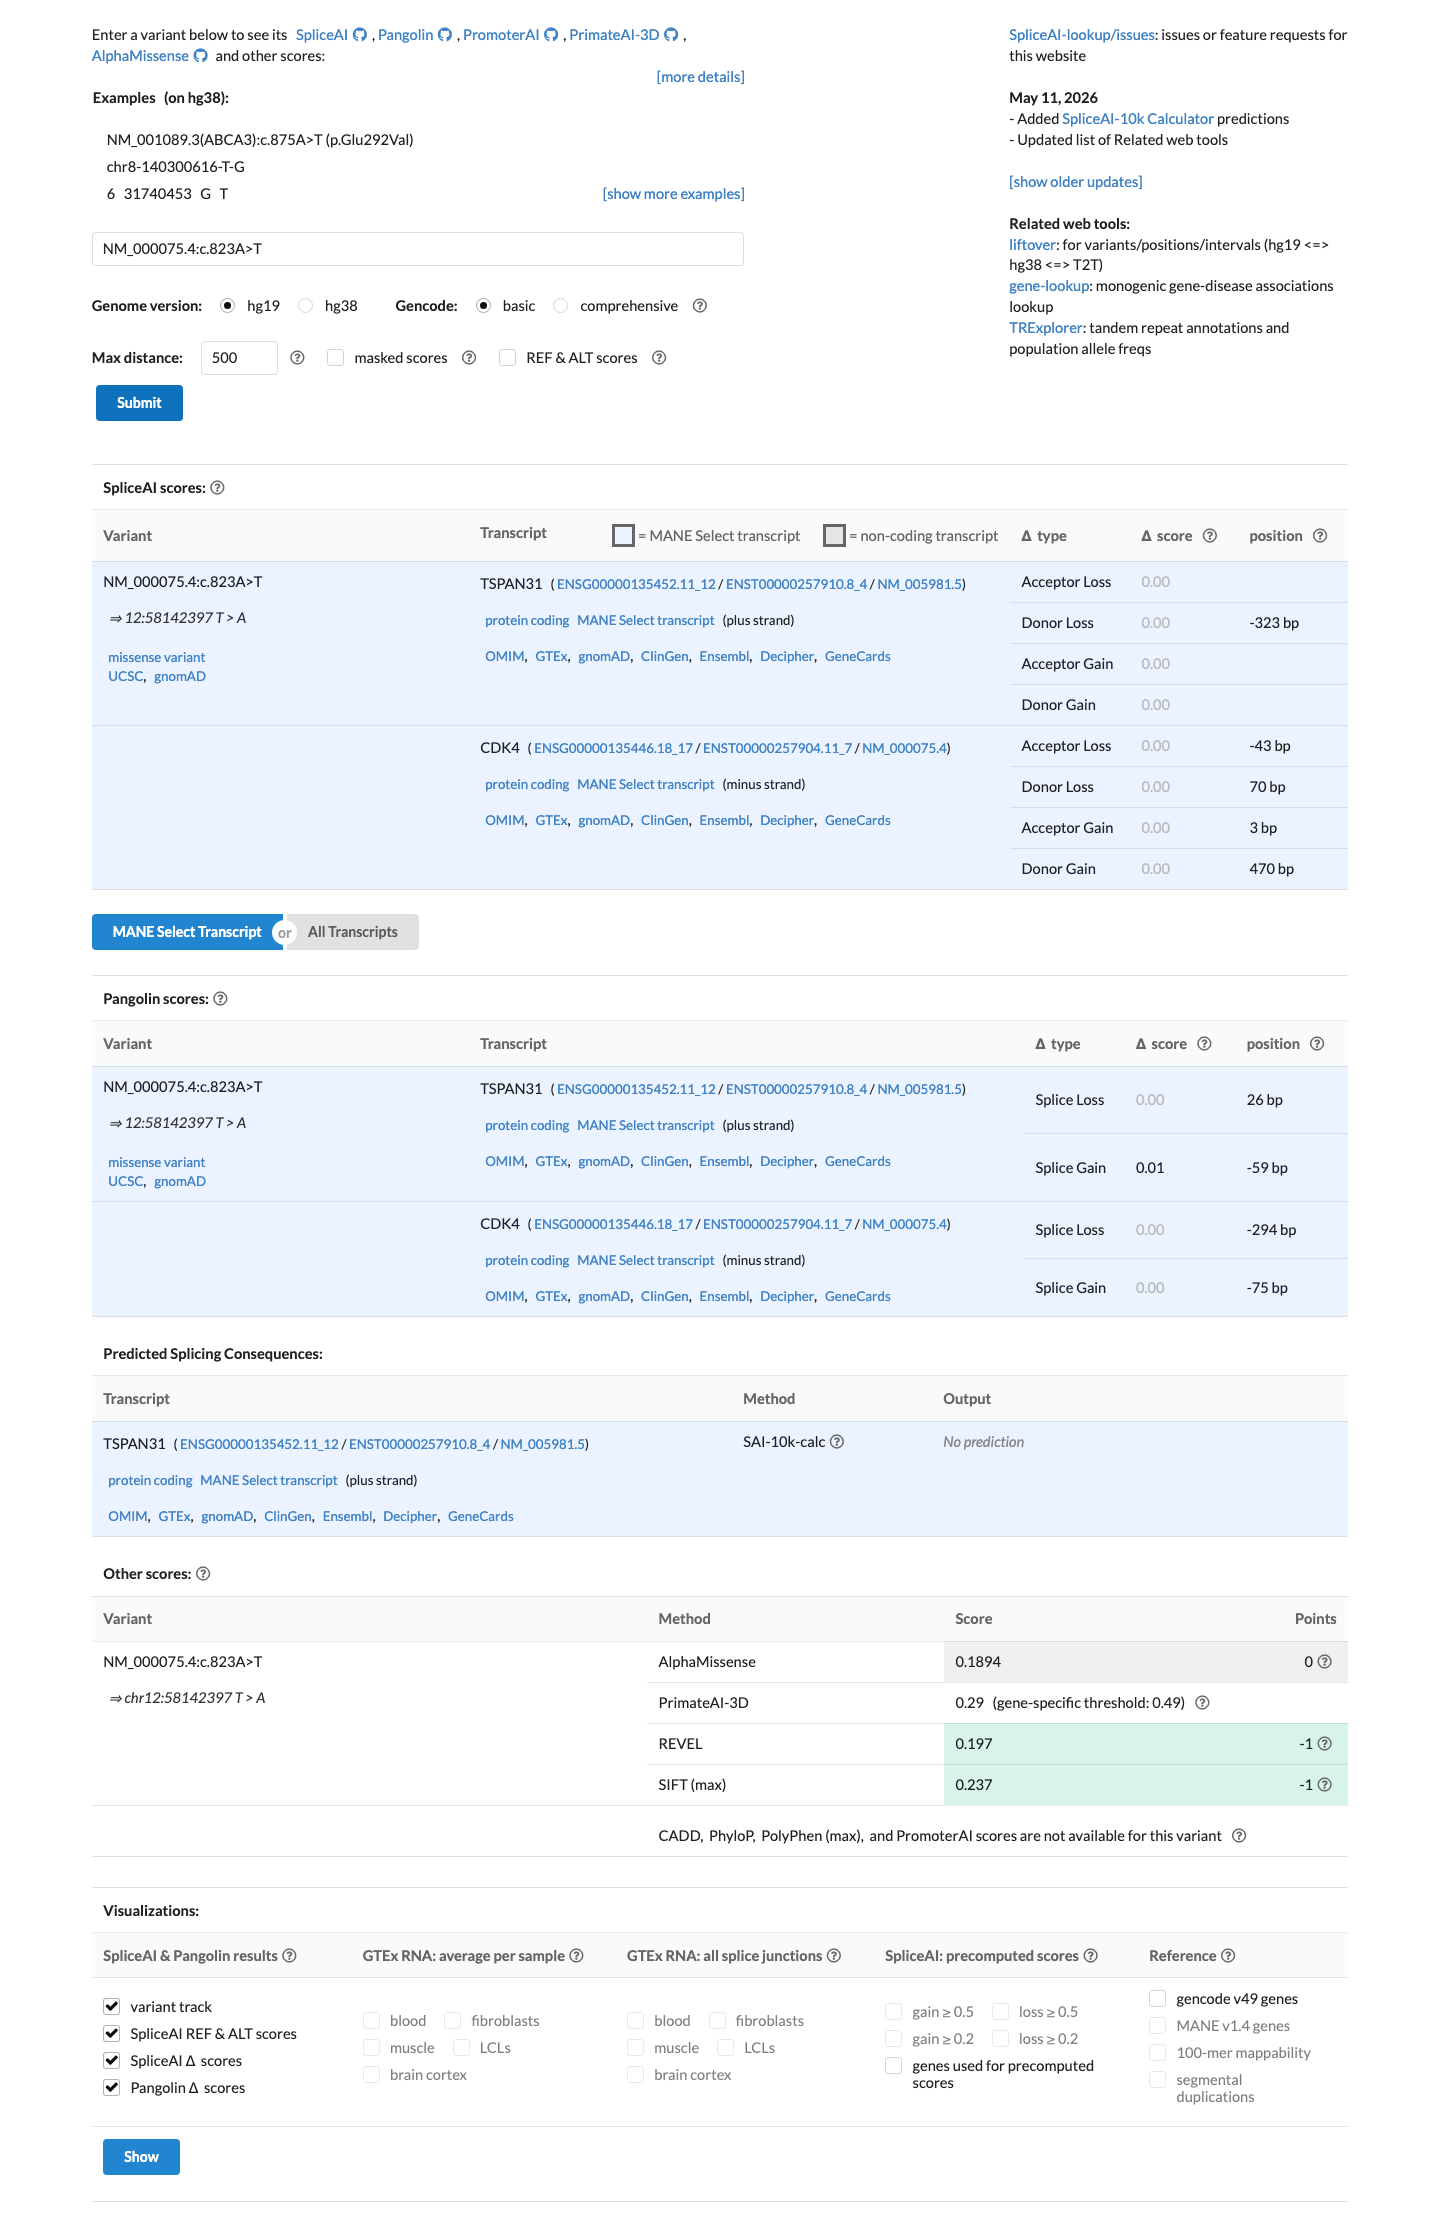Click help icon beside REF & ALT scores option

click(659, 358)
